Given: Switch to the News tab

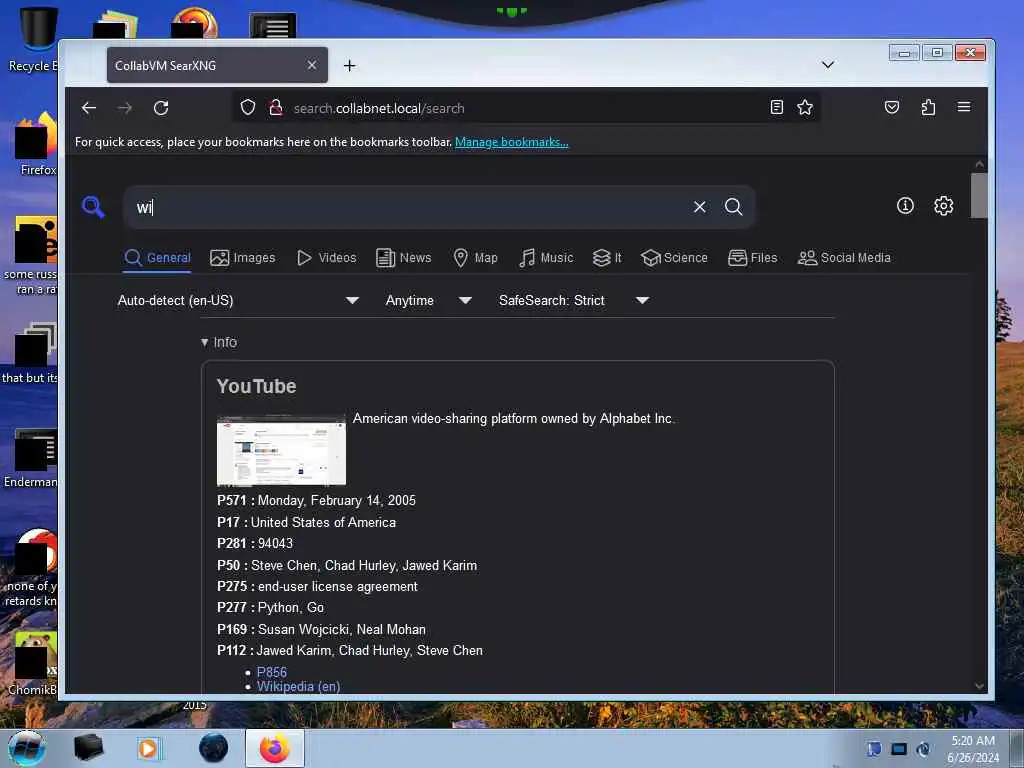Looking at the screenshot, I should (404, 258).
